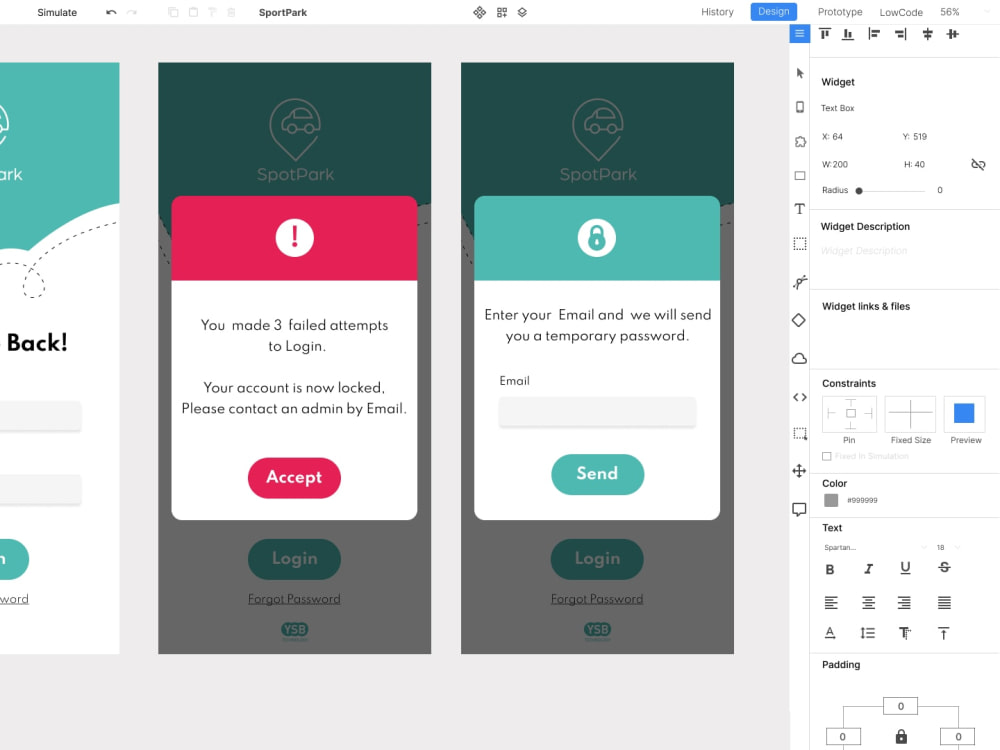Click the teal Send button

point(597,474)
